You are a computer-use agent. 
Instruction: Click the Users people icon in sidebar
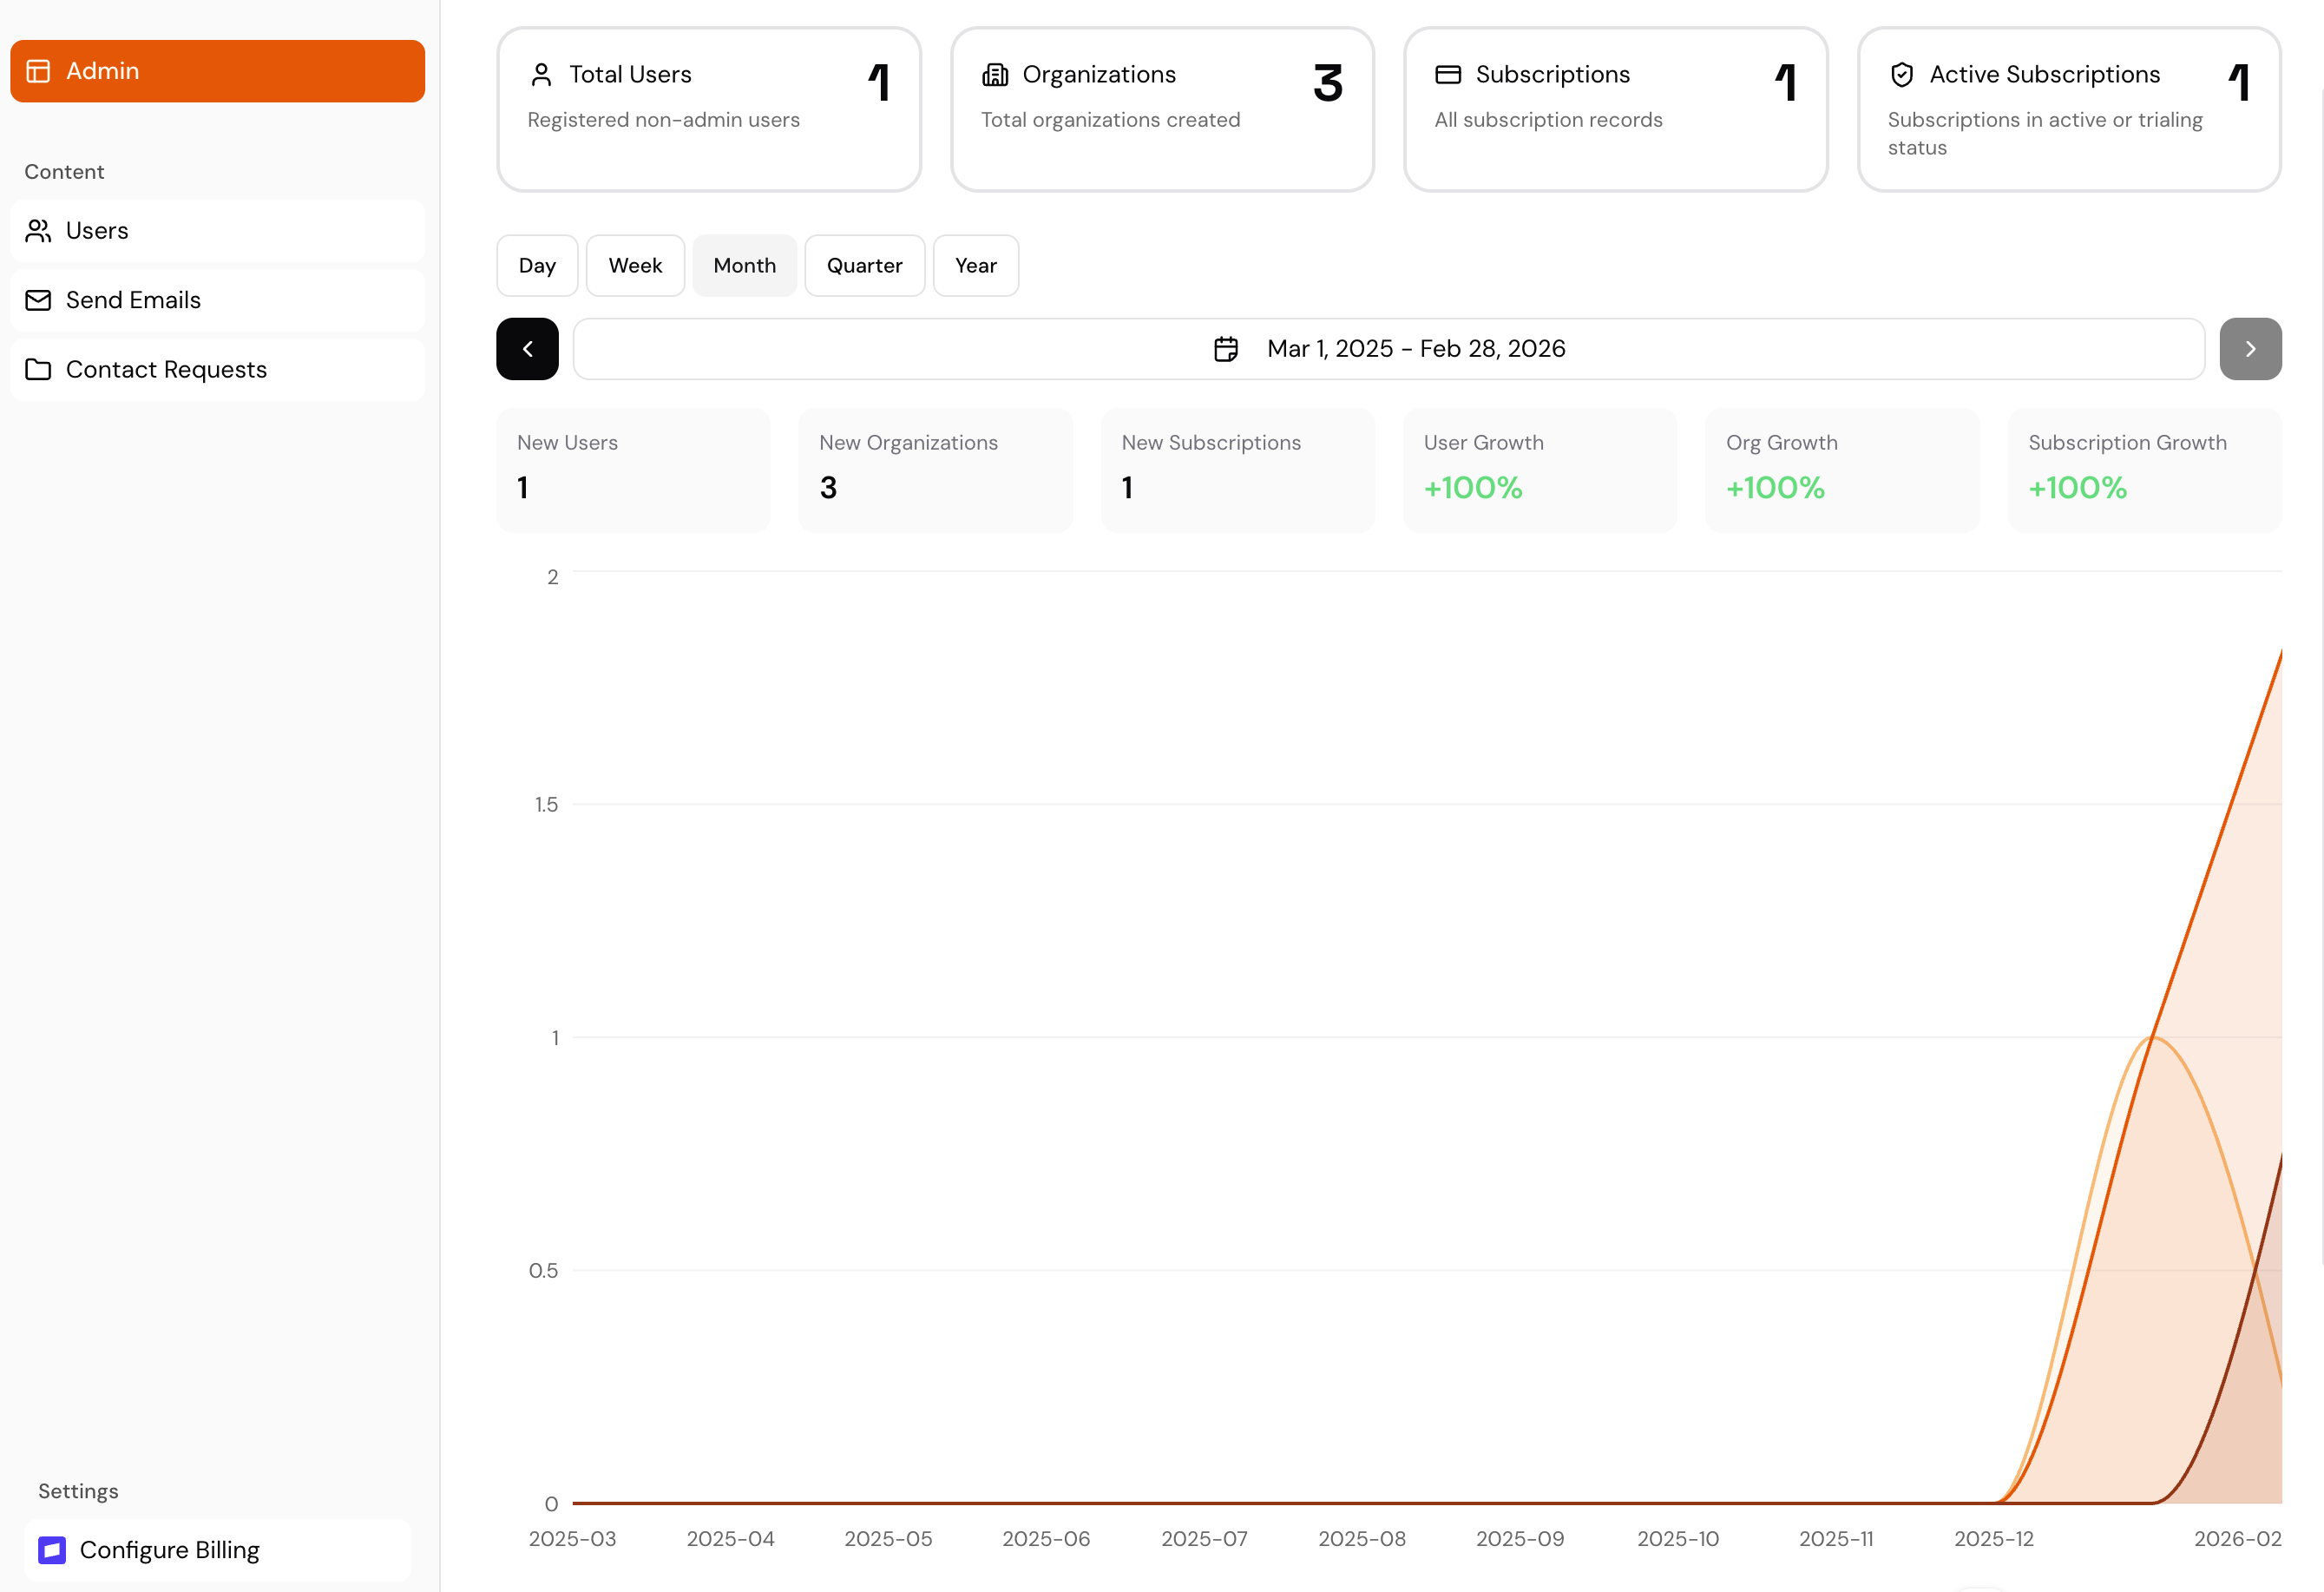(38, 231)
